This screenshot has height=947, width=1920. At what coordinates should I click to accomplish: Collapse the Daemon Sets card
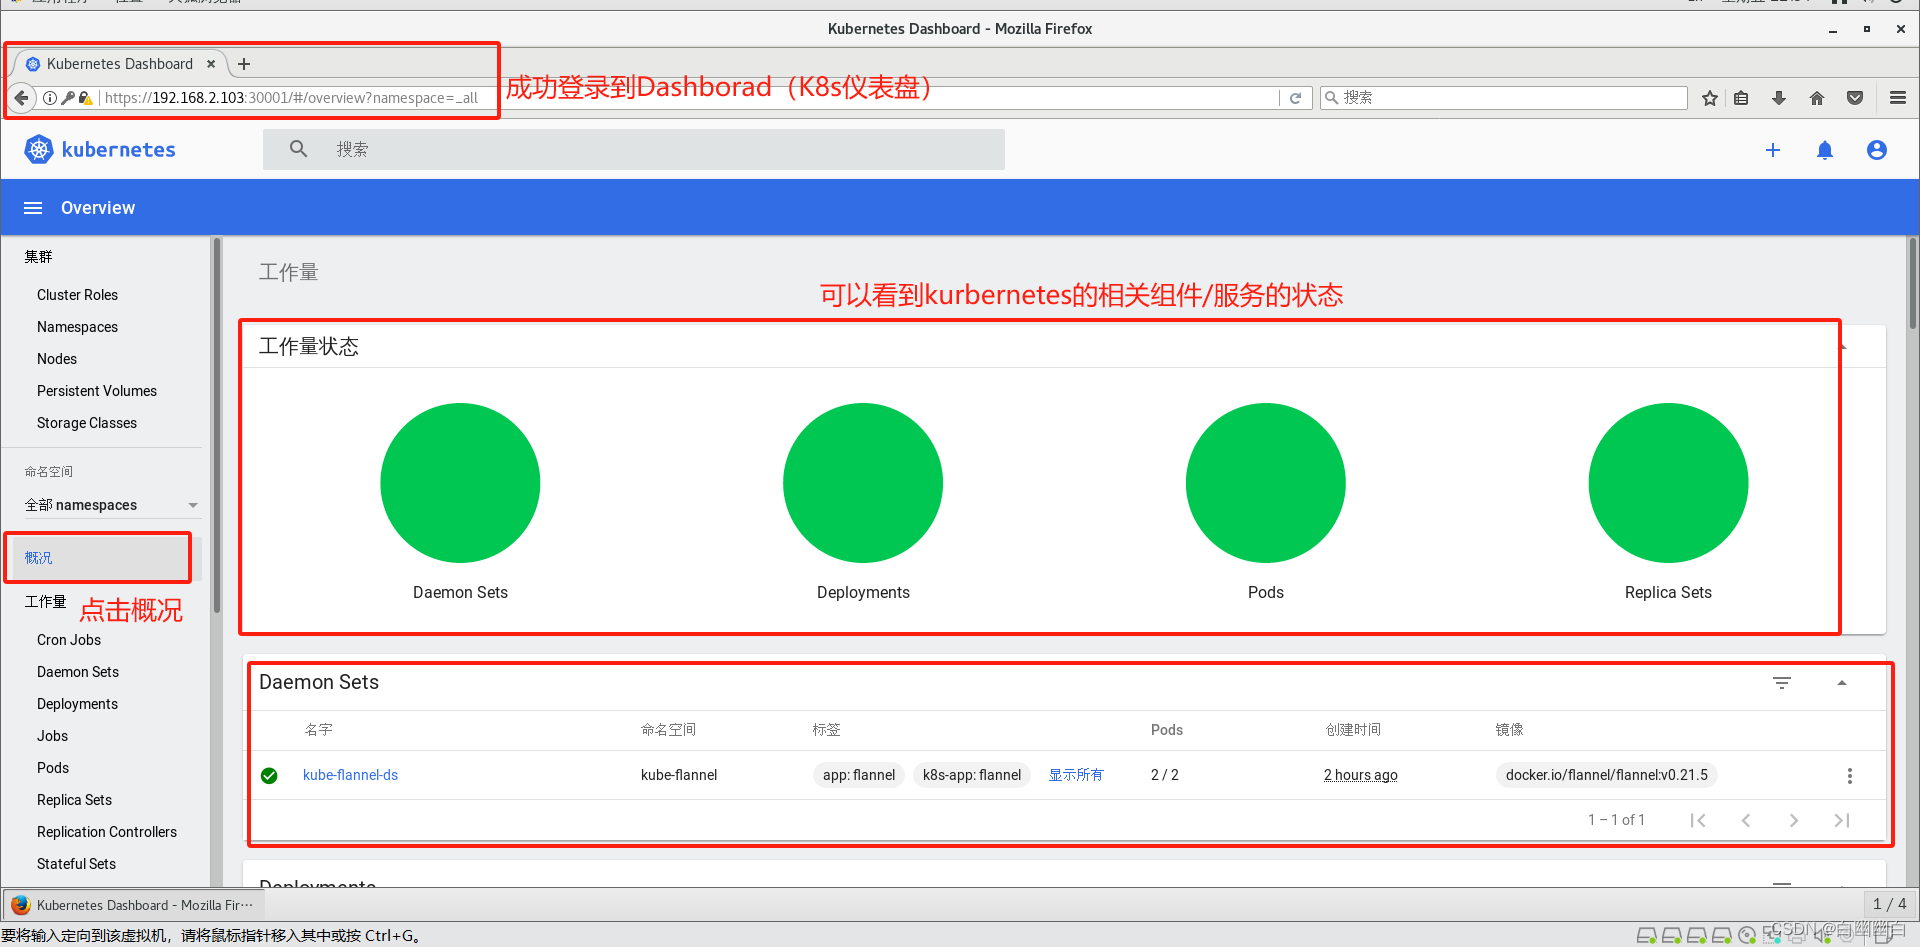pos(1842,683)
